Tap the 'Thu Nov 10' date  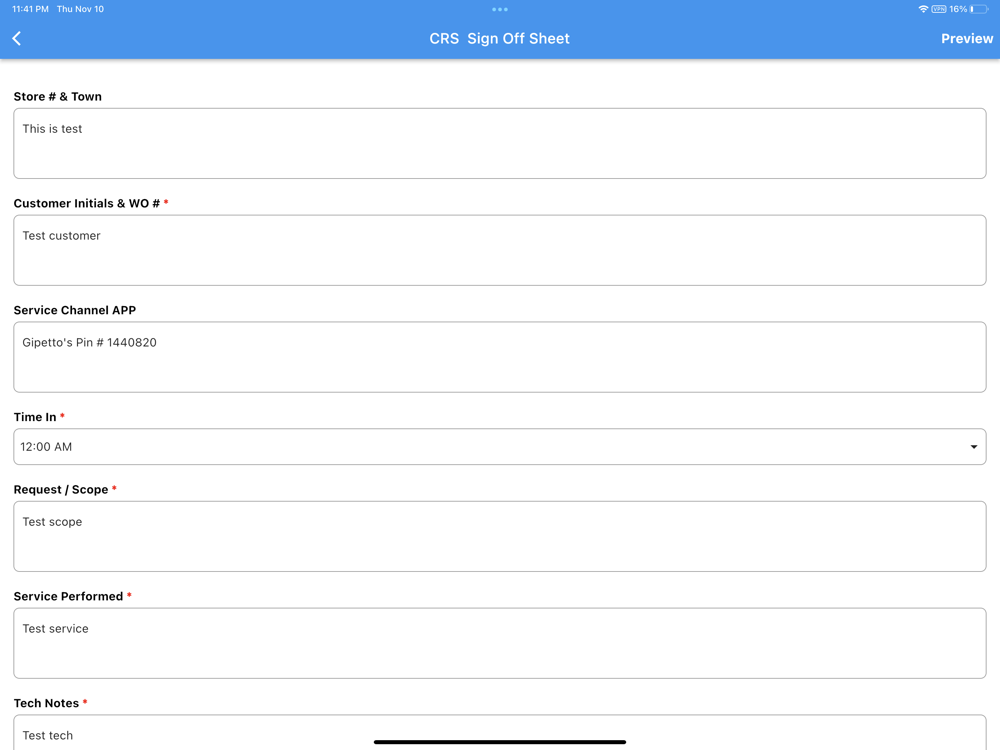pos(80,9)
